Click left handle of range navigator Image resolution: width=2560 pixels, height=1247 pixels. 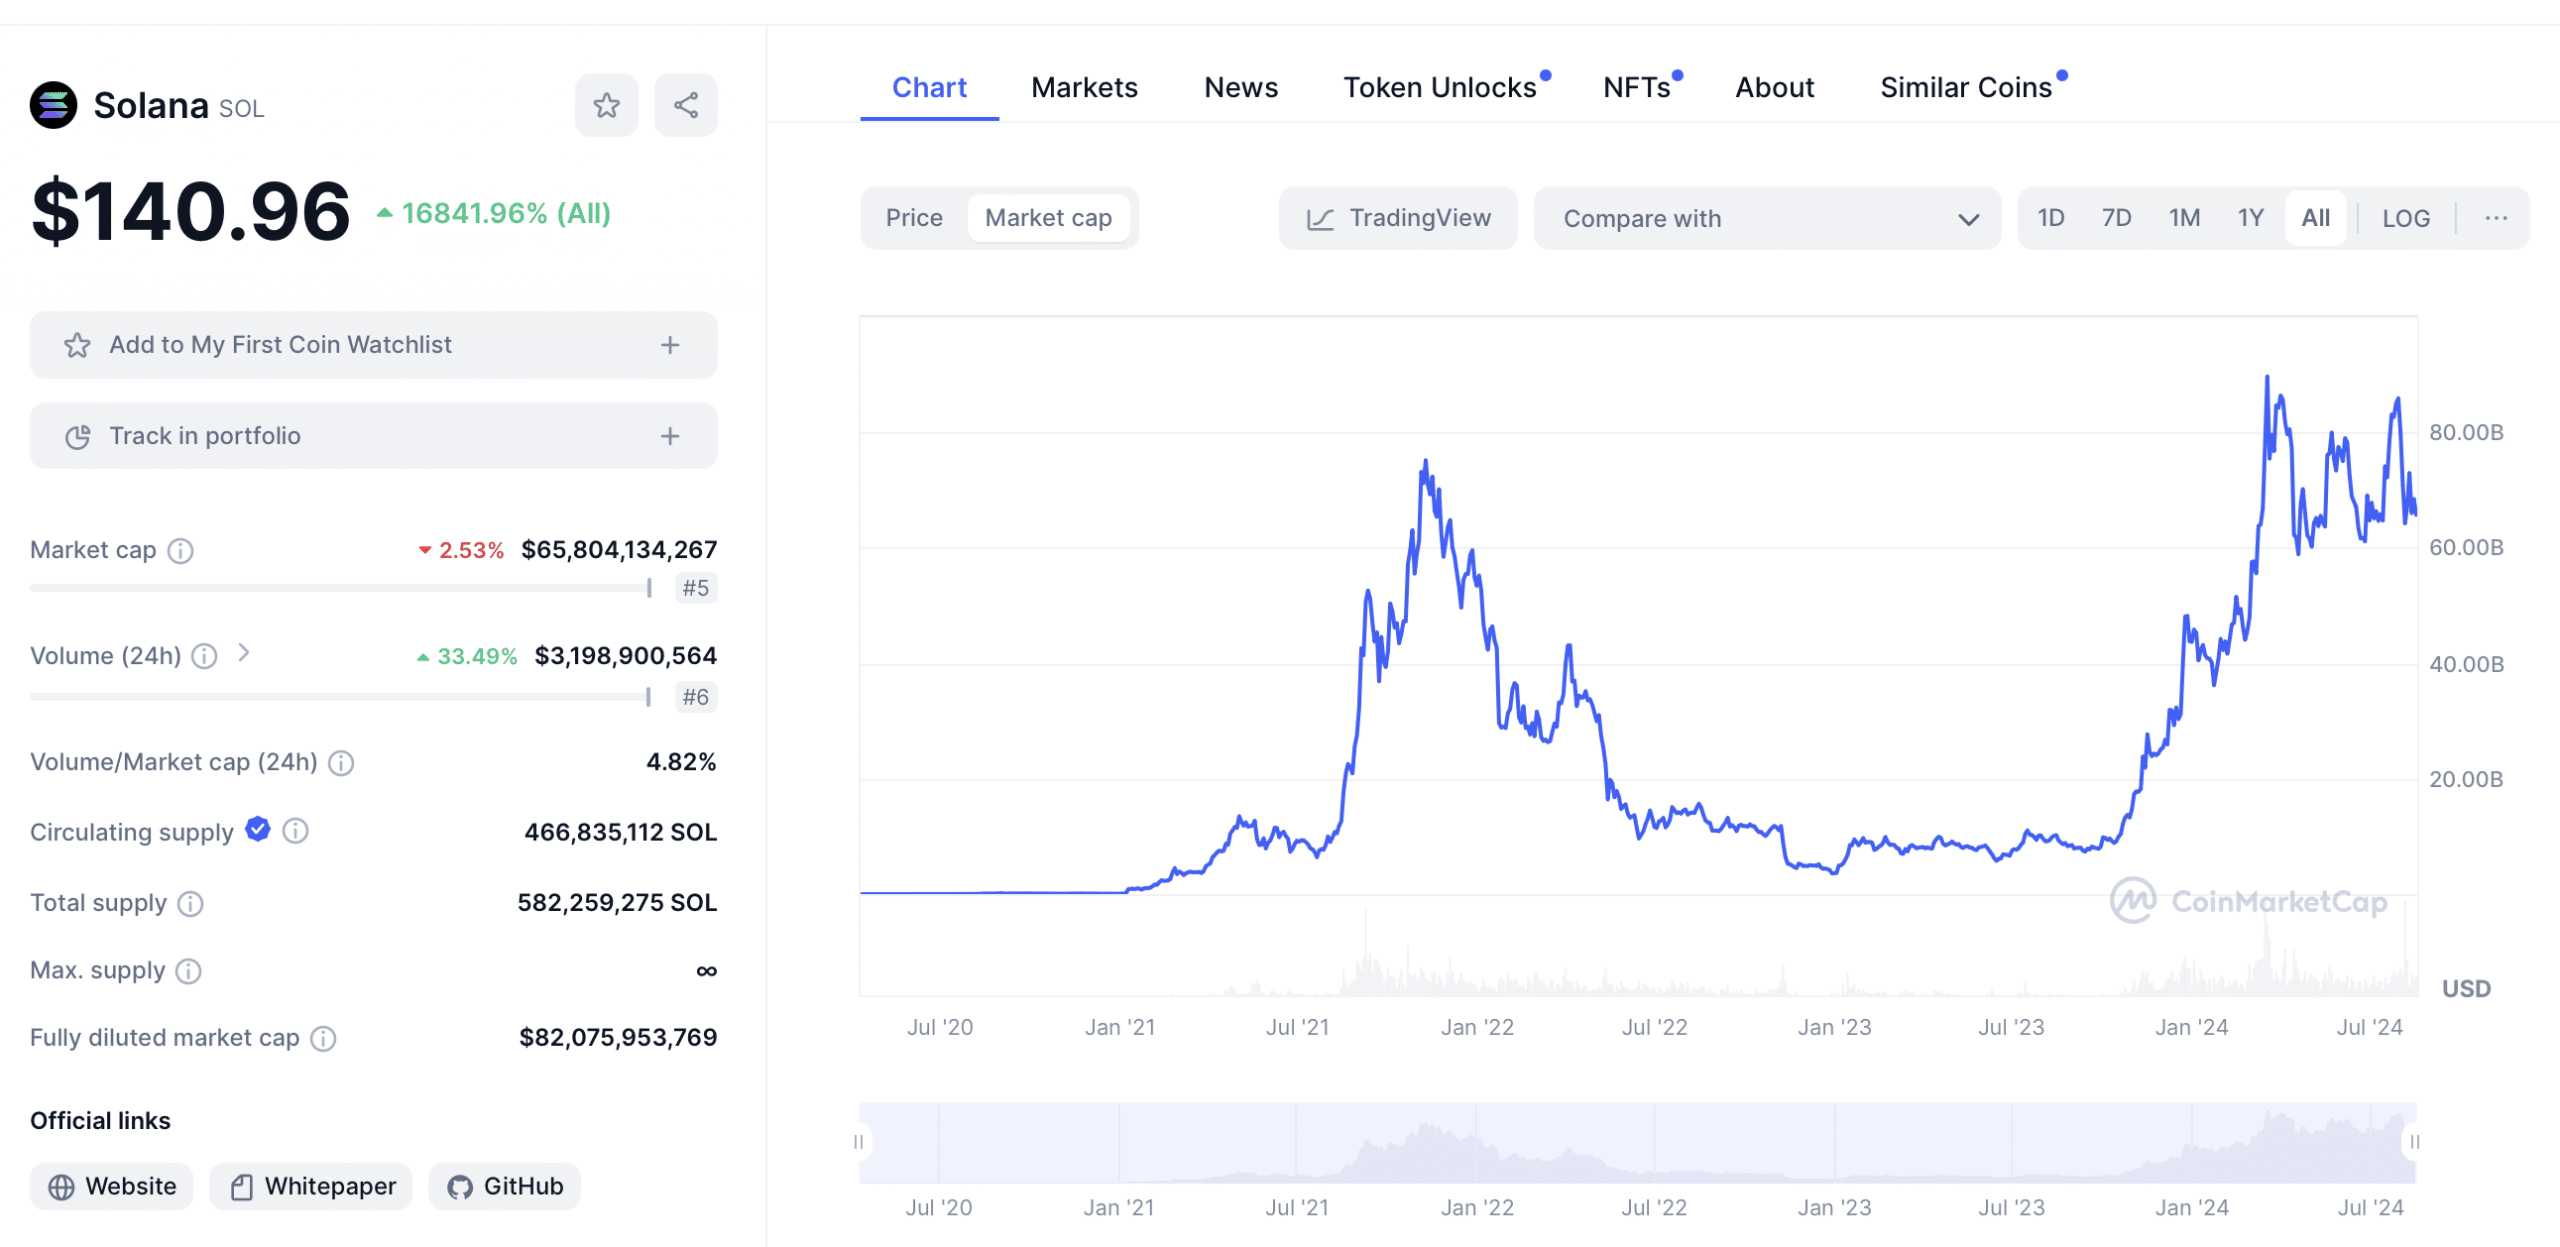pyautogui.click(x=859, y=1142)
